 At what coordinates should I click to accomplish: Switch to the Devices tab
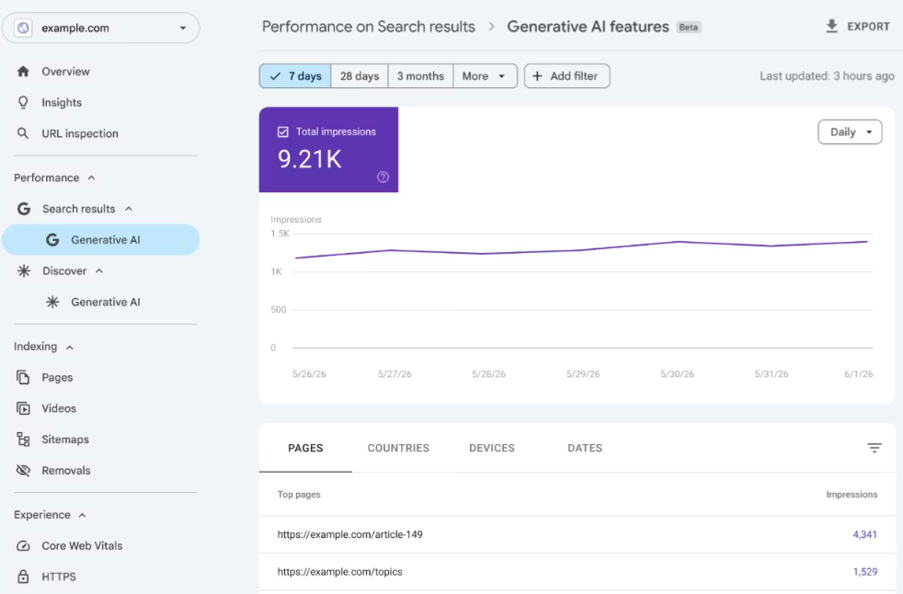click(x=492, y=448)
